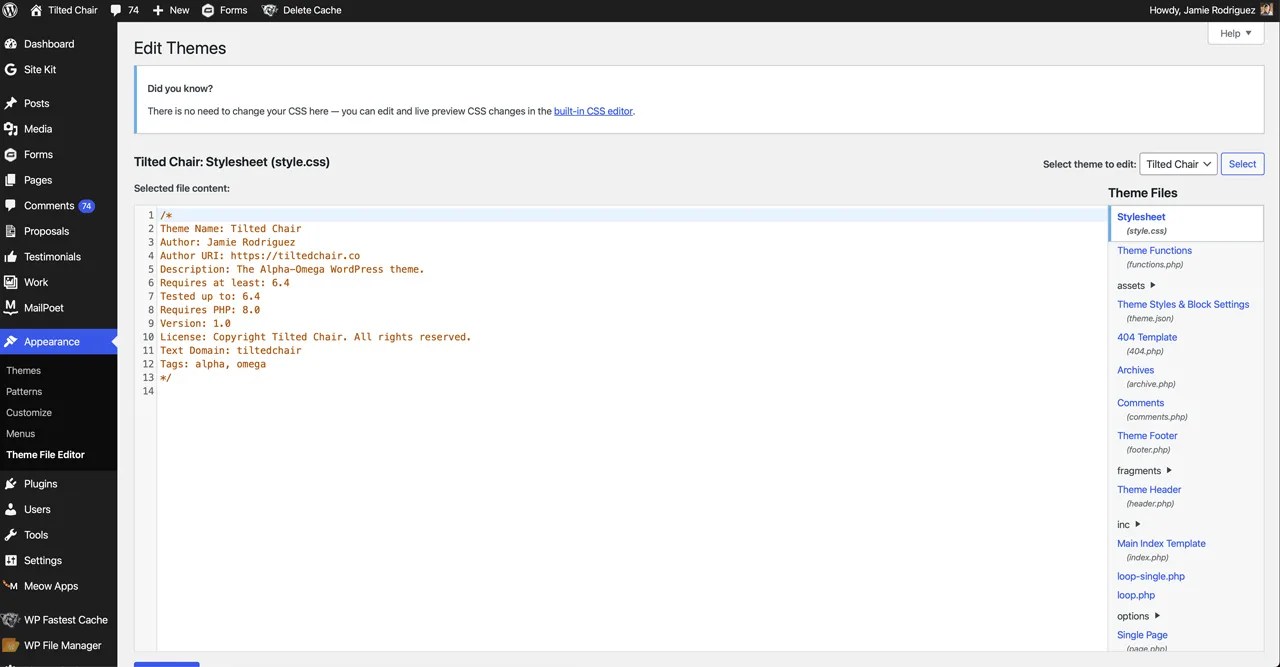Click the Work icon in sidebar
Viewport: 1280px width, 667px height.
(11, 282)
